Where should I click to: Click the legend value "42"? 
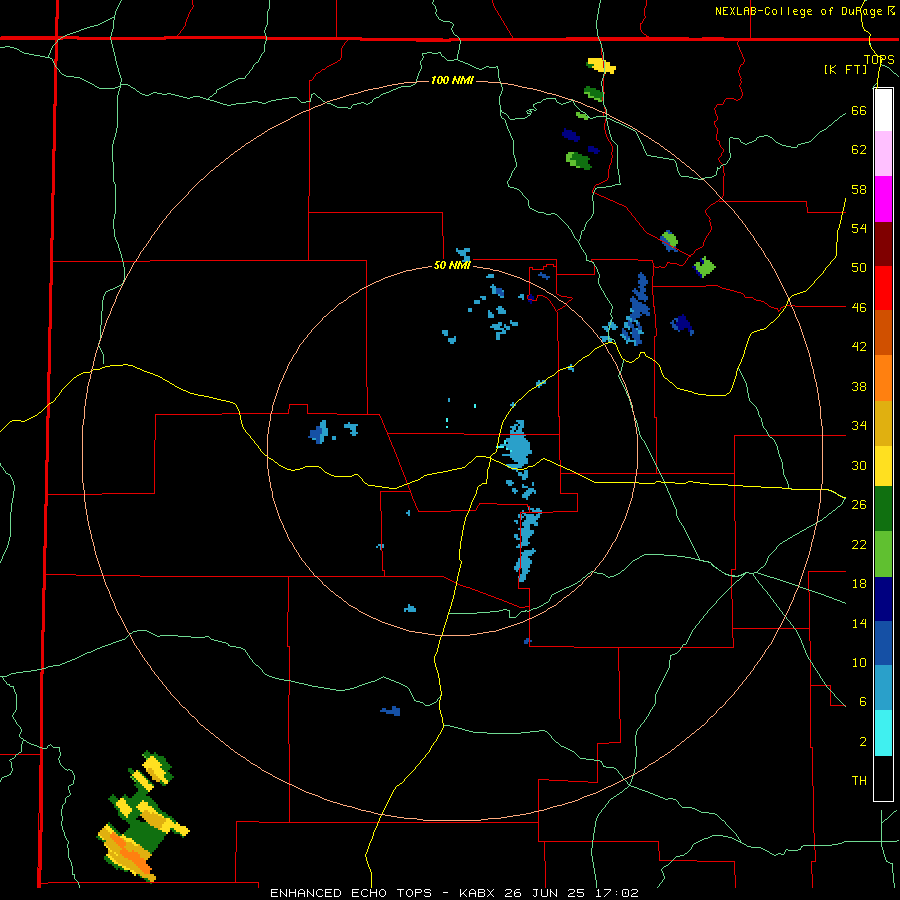pyautogui.click(x=859, y=347)
